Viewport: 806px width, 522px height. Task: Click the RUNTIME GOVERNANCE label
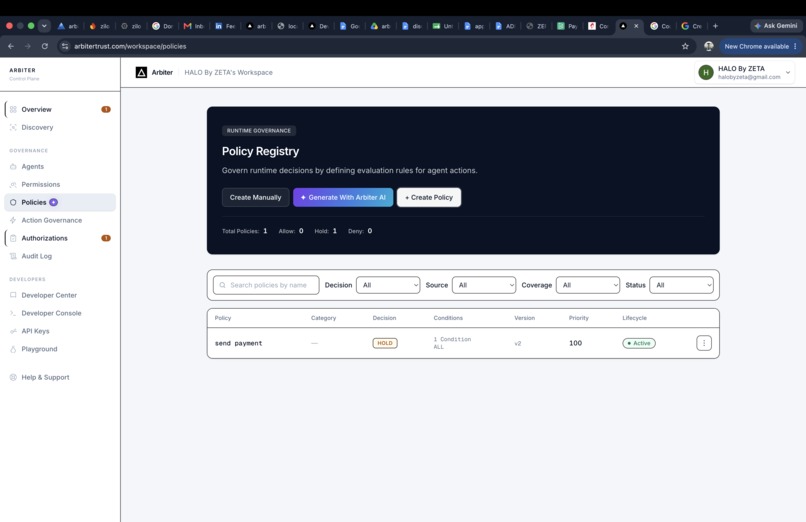coord(259,130)
